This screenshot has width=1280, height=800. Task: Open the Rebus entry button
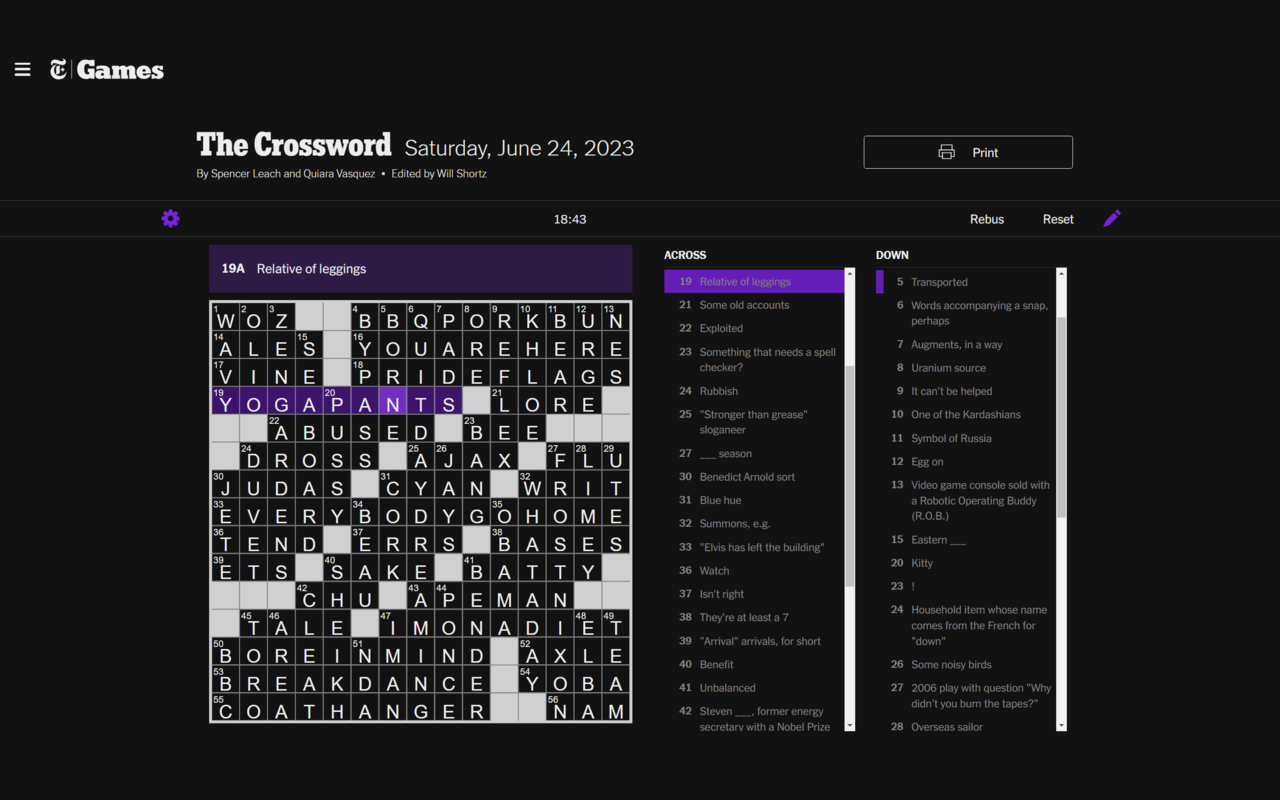point(987,219)
